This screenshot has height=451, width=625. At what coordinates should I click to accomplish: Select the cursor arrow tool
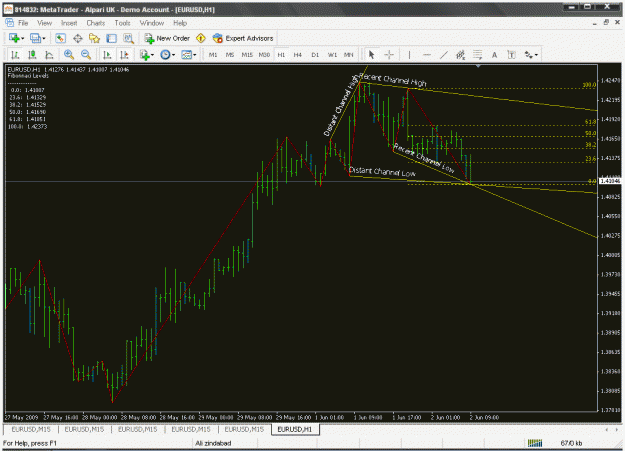pyautogui.click(x=371, y=55)
